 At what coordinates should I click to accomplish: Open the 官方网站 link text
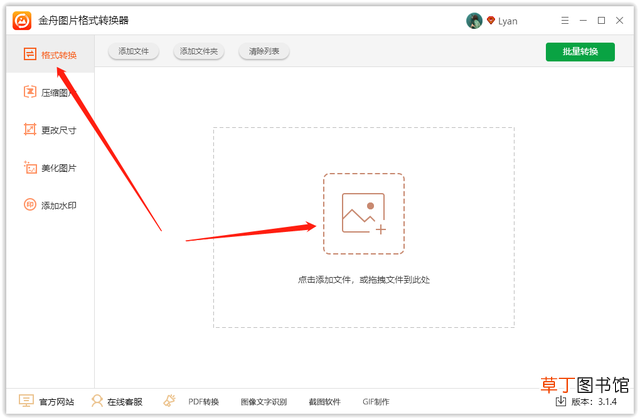[x=56, y=402]
